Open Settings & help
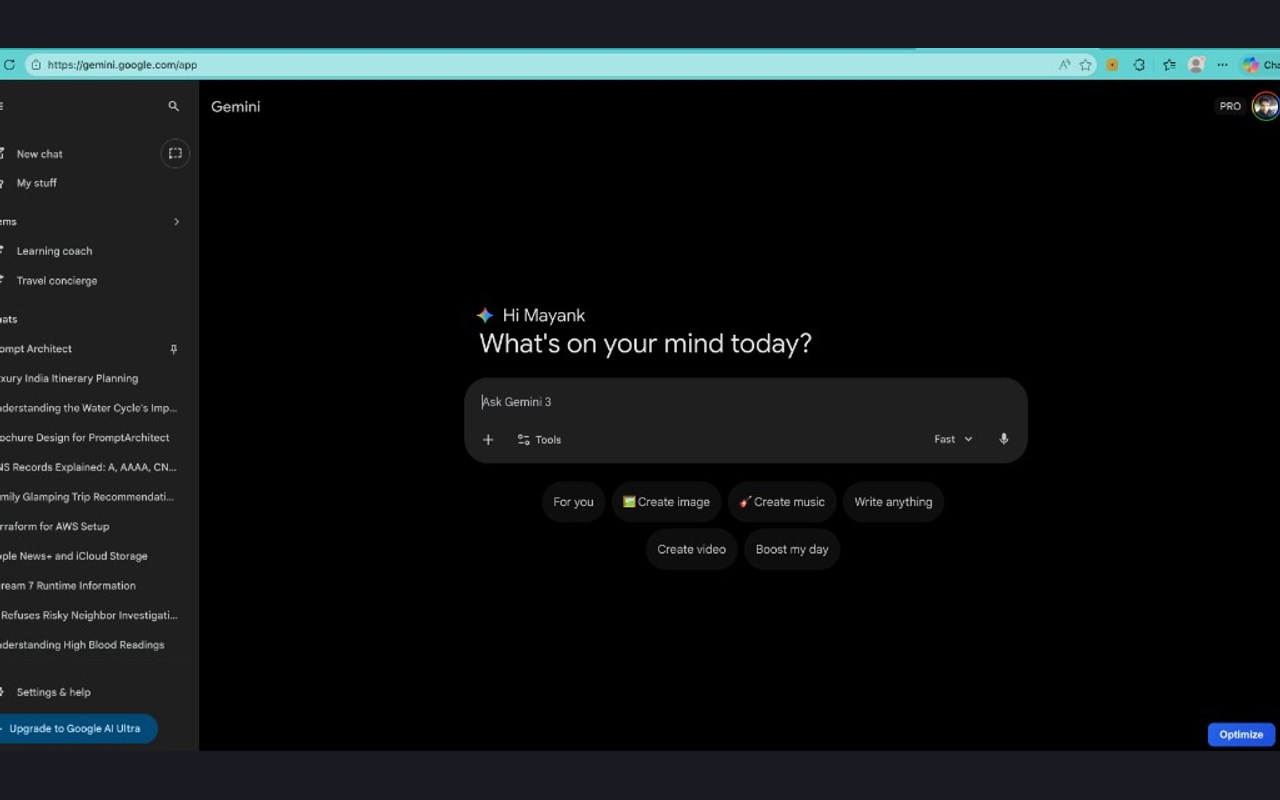Screen dimensions: 1280x800 53,692
